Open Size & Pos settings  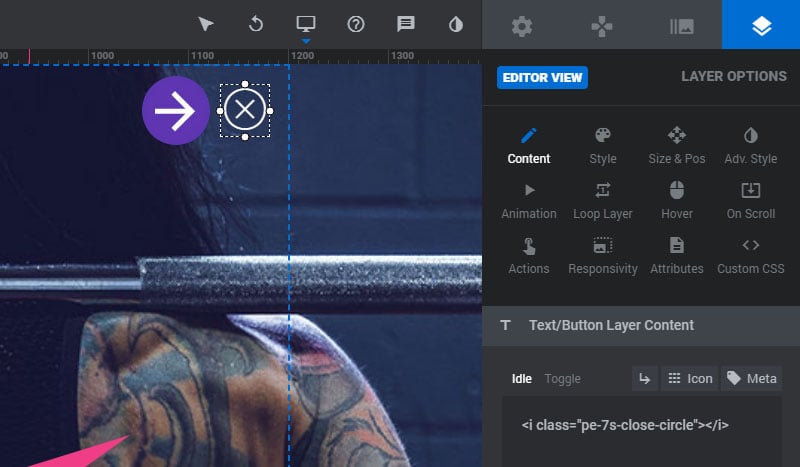(677, 146)
